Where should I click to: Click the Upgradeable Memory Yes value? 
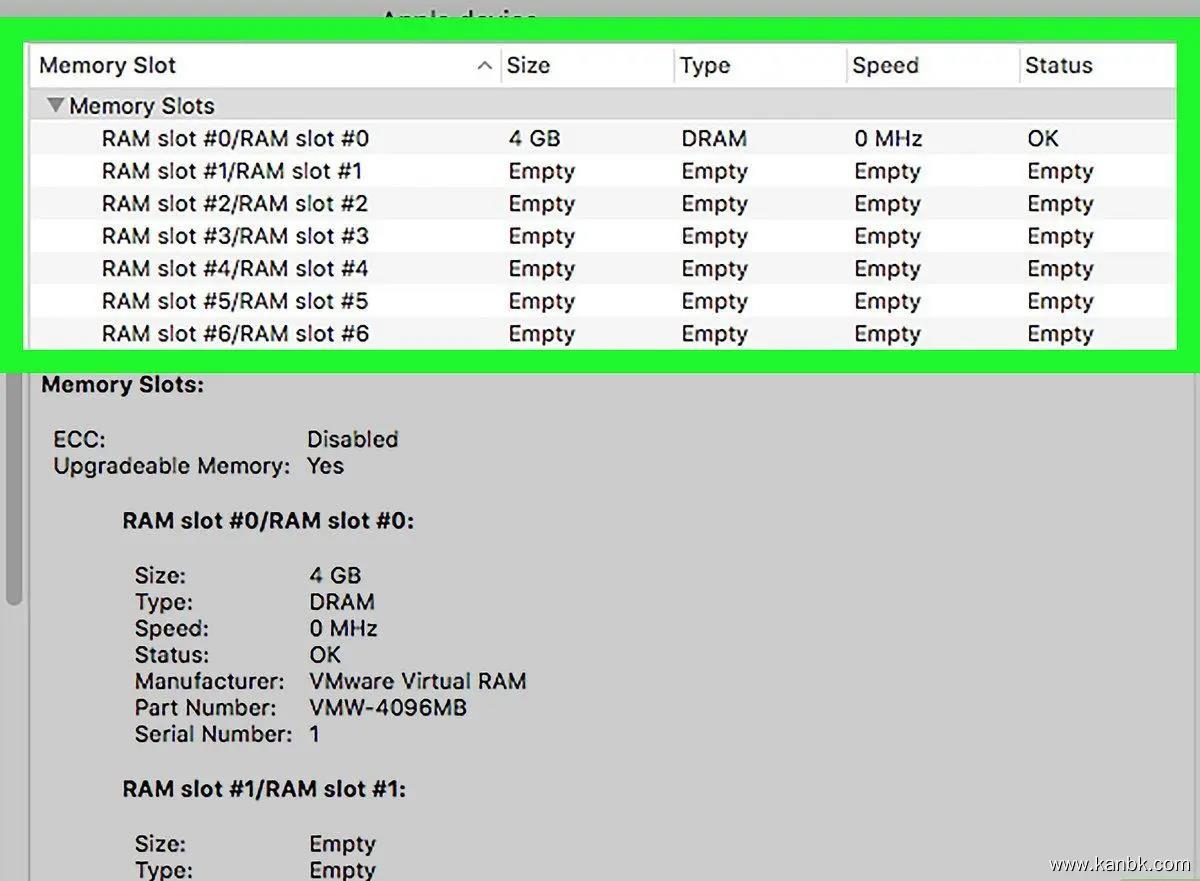(x=325, y=466)
